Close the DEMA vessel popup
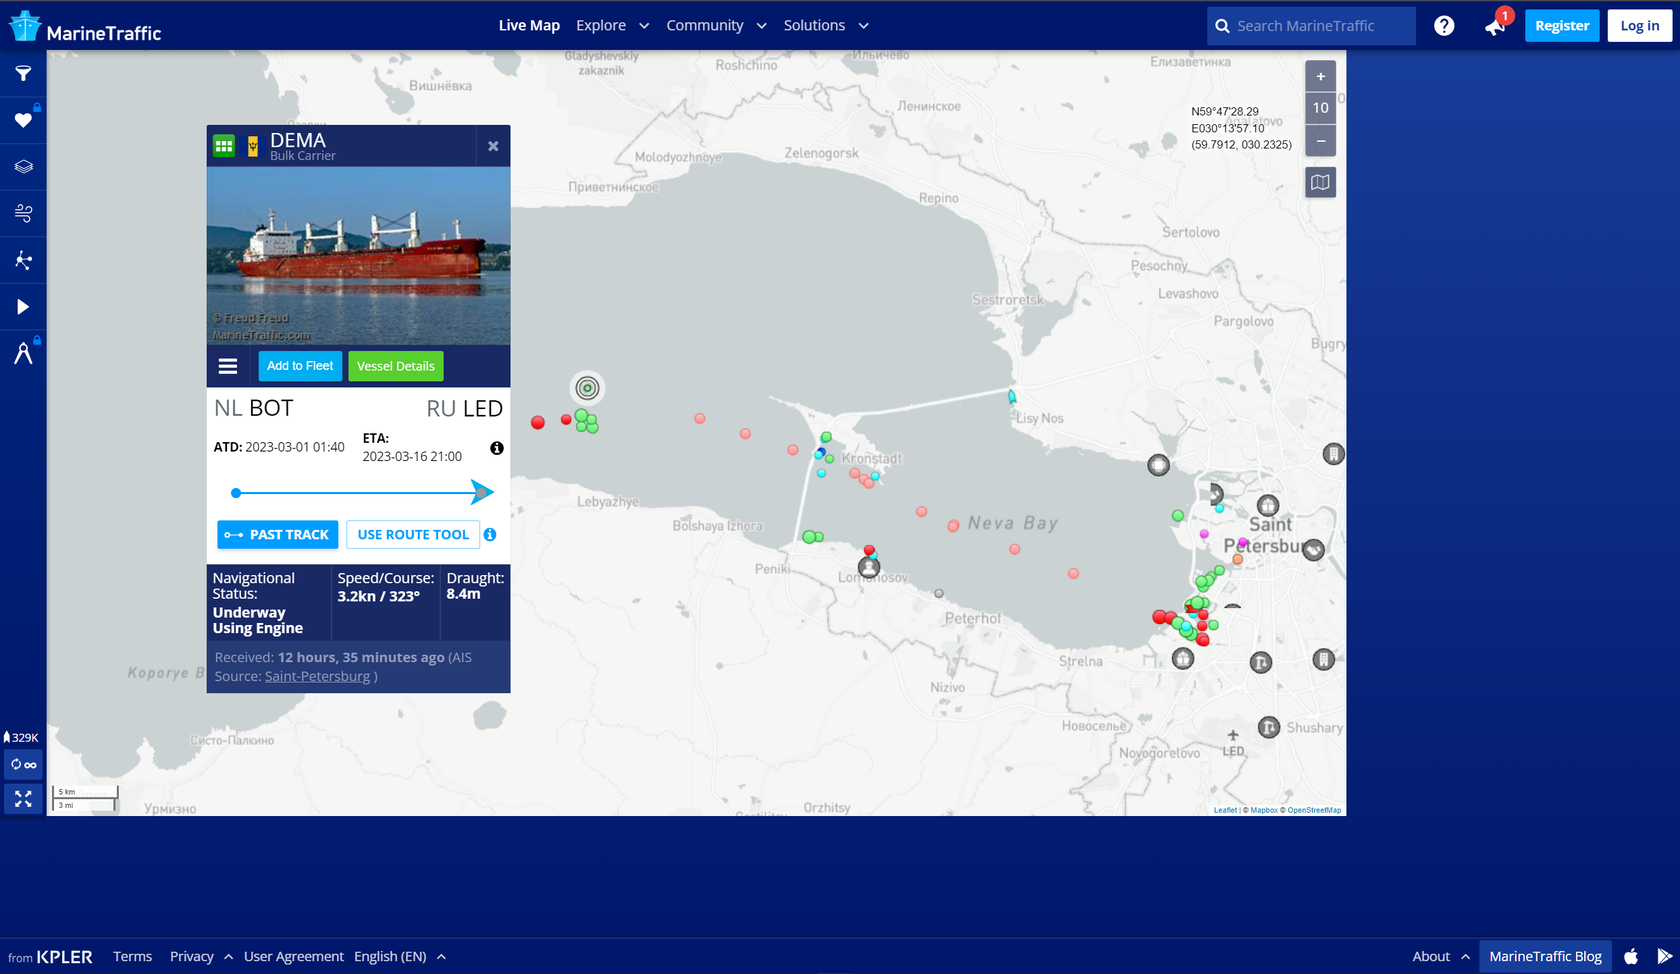 (493, 146)
